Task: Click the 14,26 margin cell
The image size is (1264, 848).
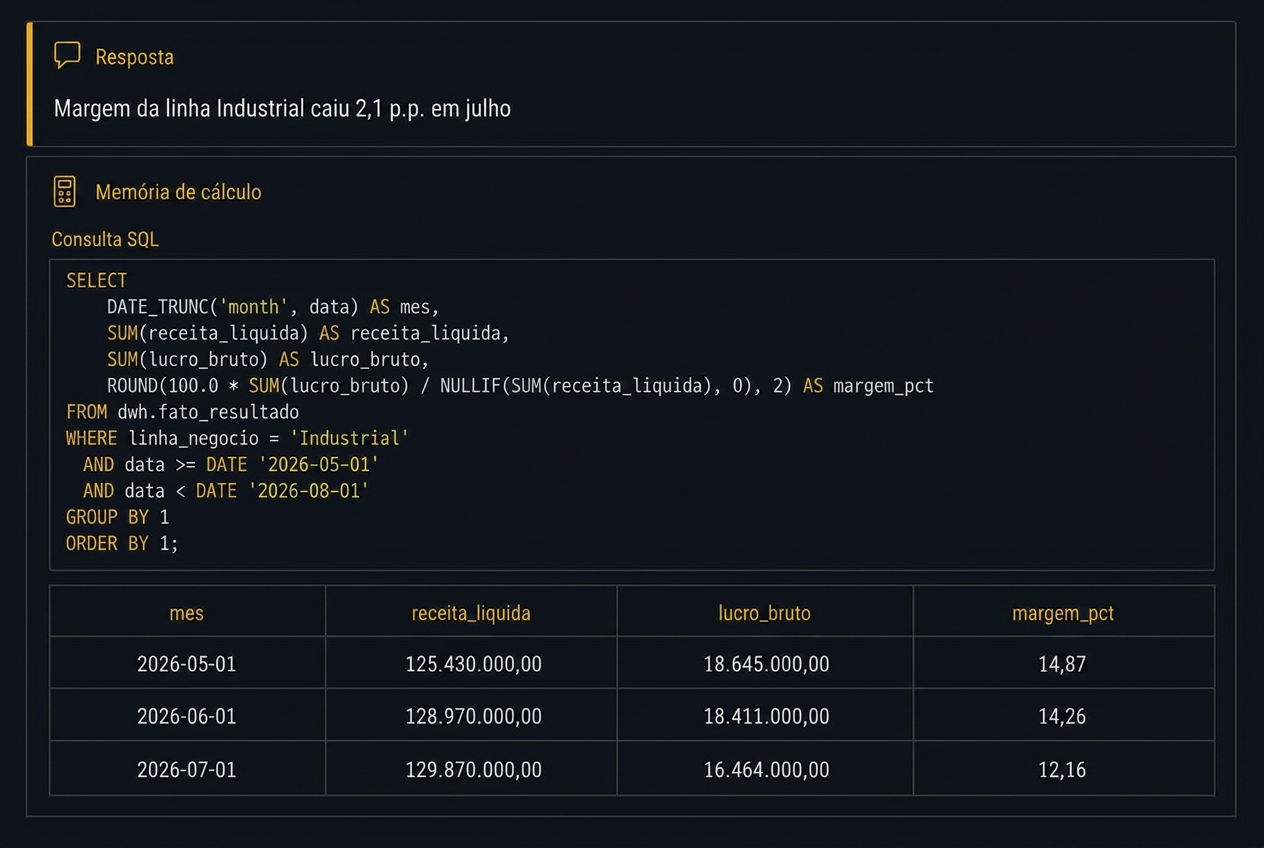Action: 1063,716
